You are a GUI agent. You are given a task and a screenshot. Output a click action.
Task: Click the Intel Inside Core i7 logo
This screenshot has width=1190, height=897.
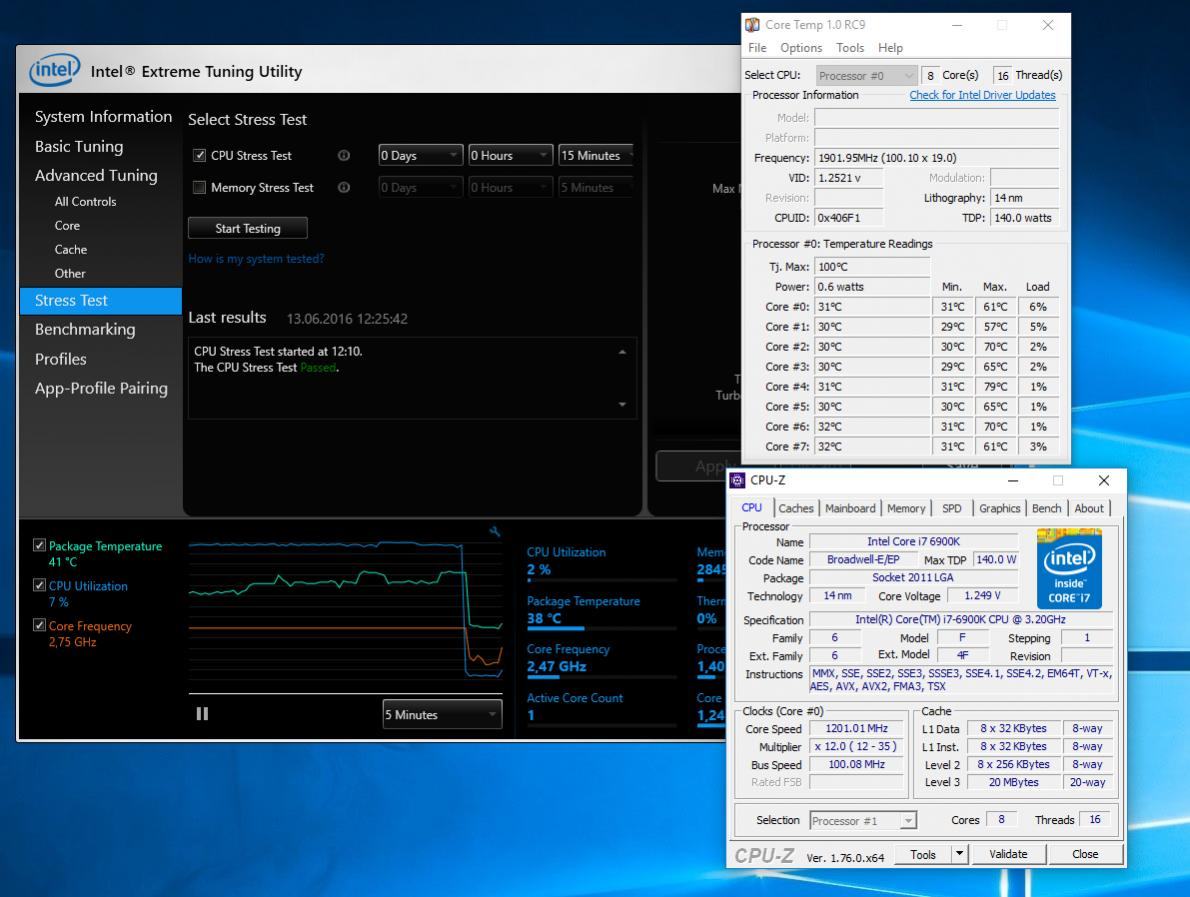[x=1069, y=569]
